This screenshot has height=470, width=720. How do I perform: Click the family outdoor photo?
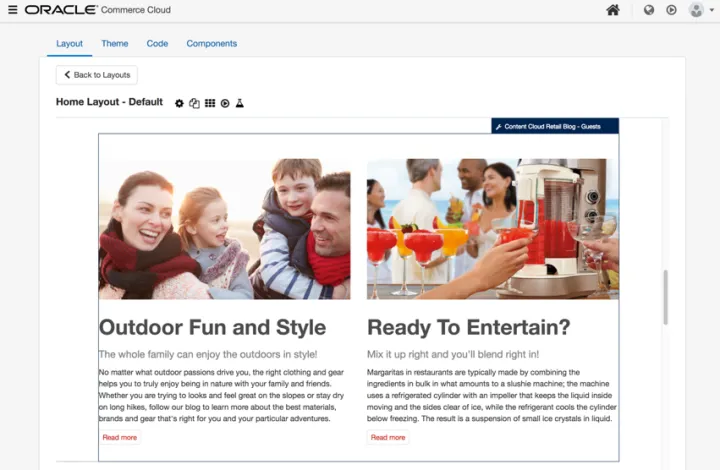point(224,229)
